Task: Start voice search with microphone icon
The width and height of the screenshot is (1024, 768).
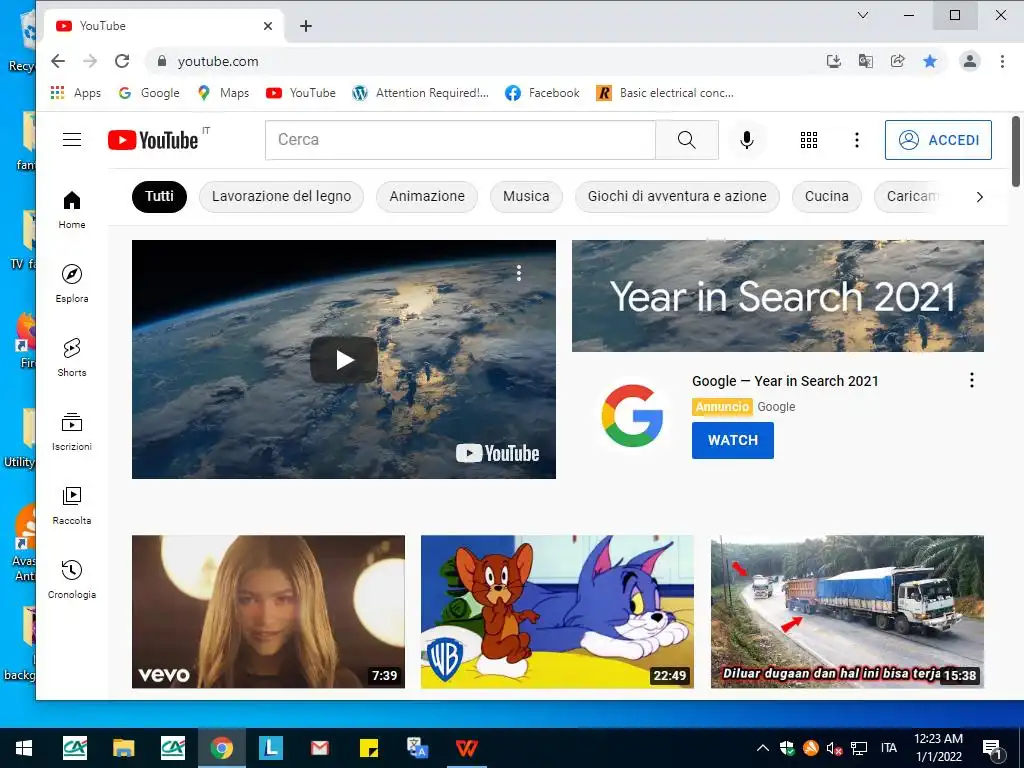Action: pos(746,140)
